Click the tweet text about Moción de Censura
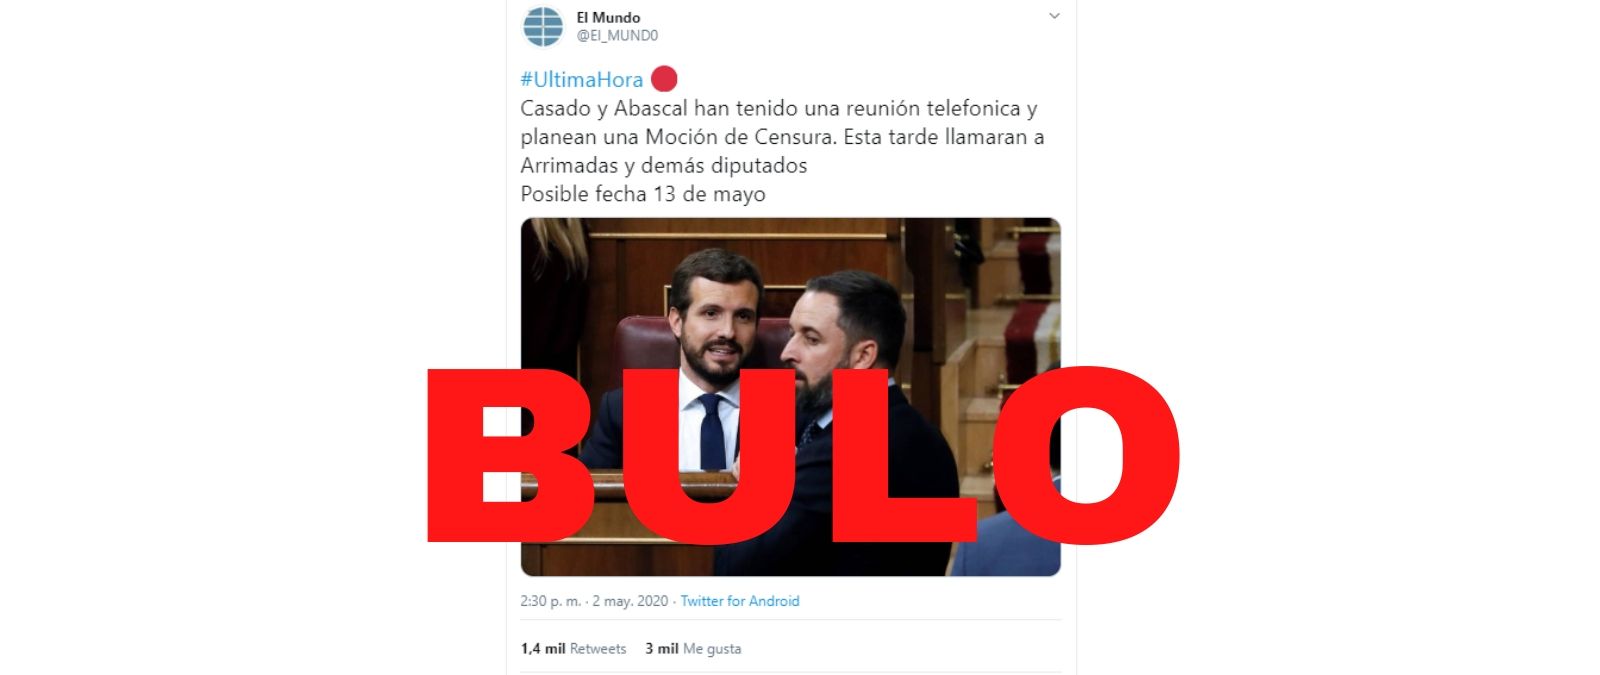Image resolution: width=1600 pixels, height=675 pixels. (782, 137)
